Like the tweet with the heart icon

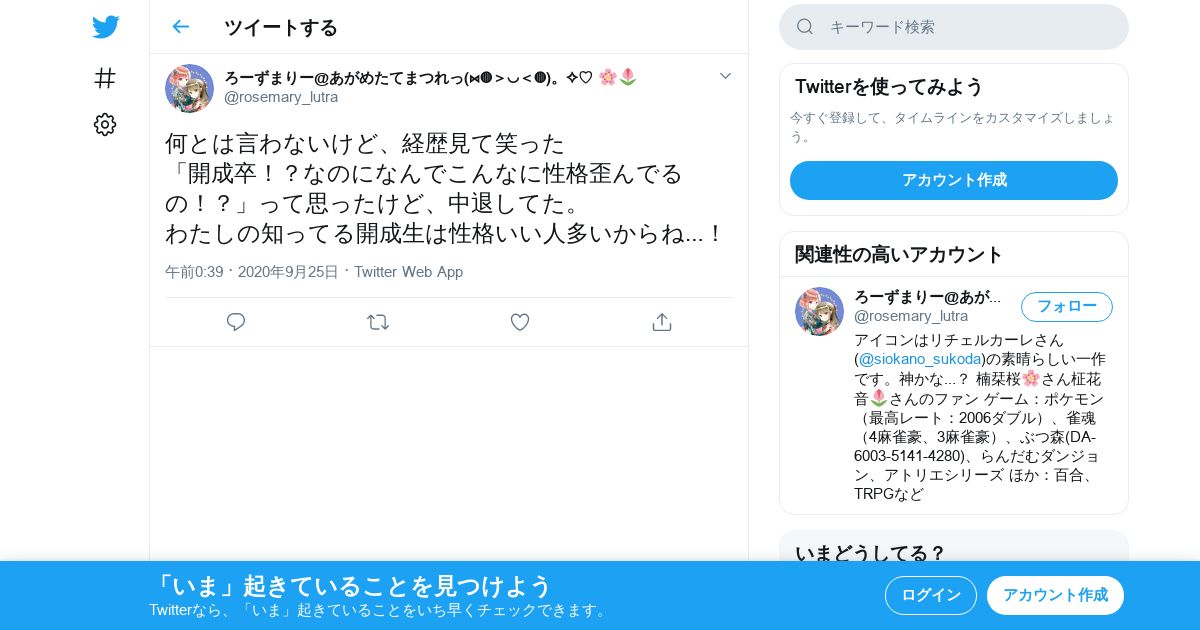point(520,322)
